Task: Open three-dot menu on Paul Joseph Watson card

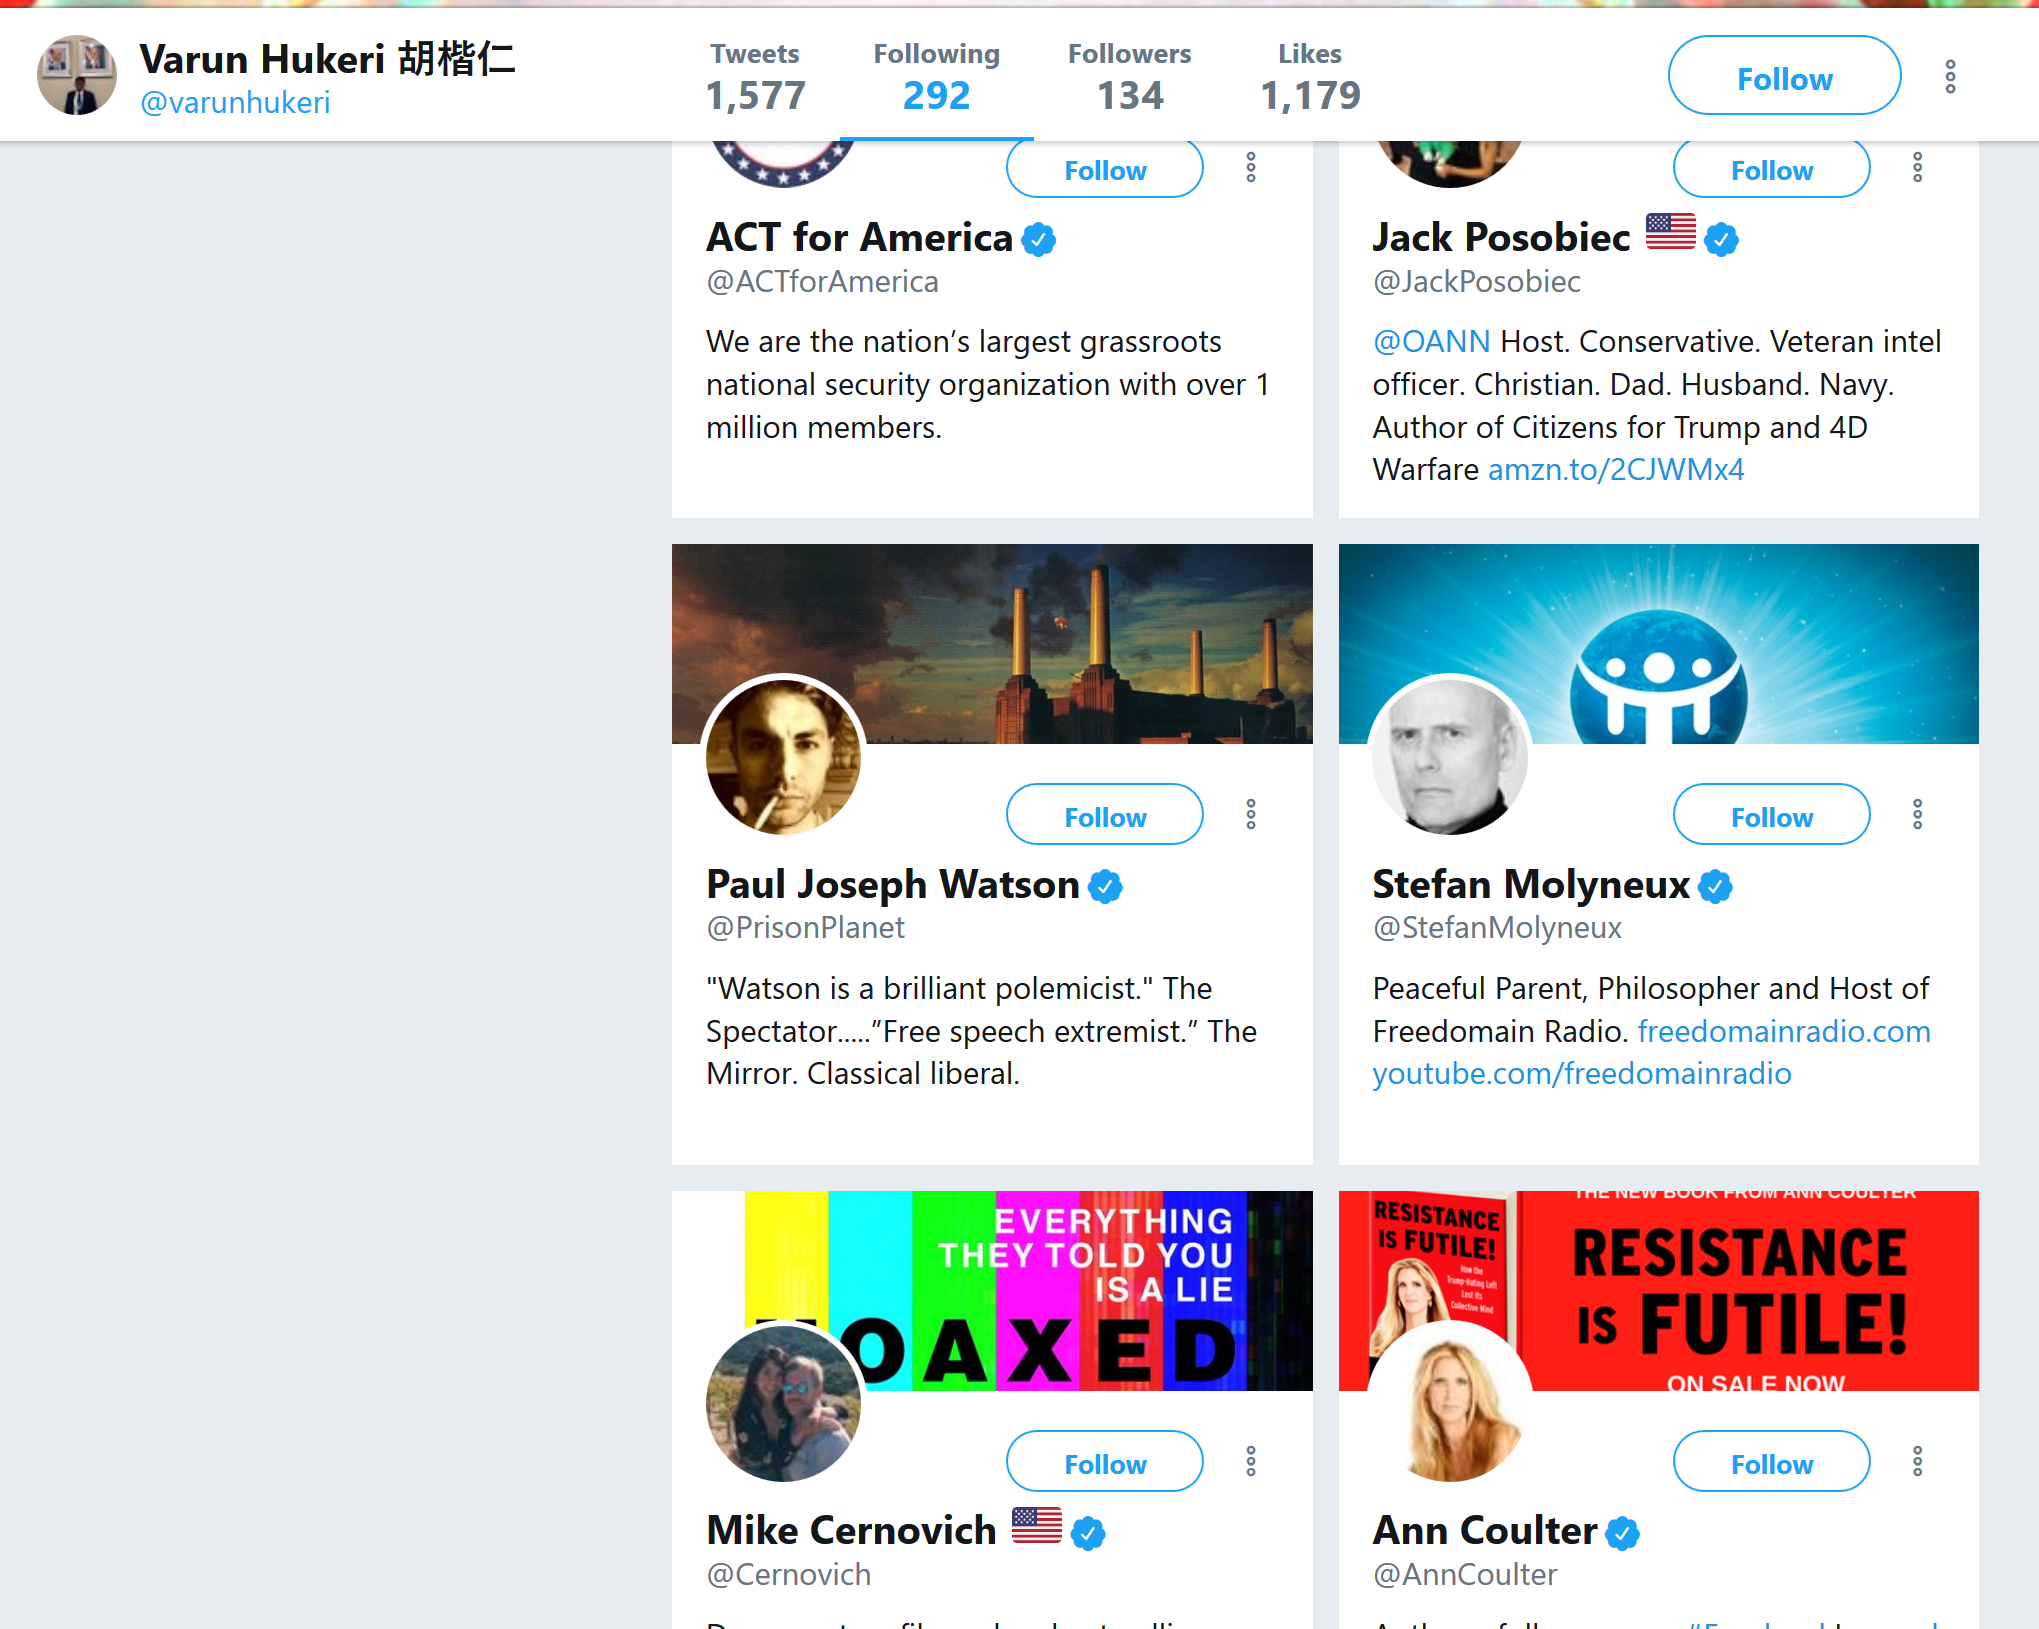Action: pos(1250,814)
